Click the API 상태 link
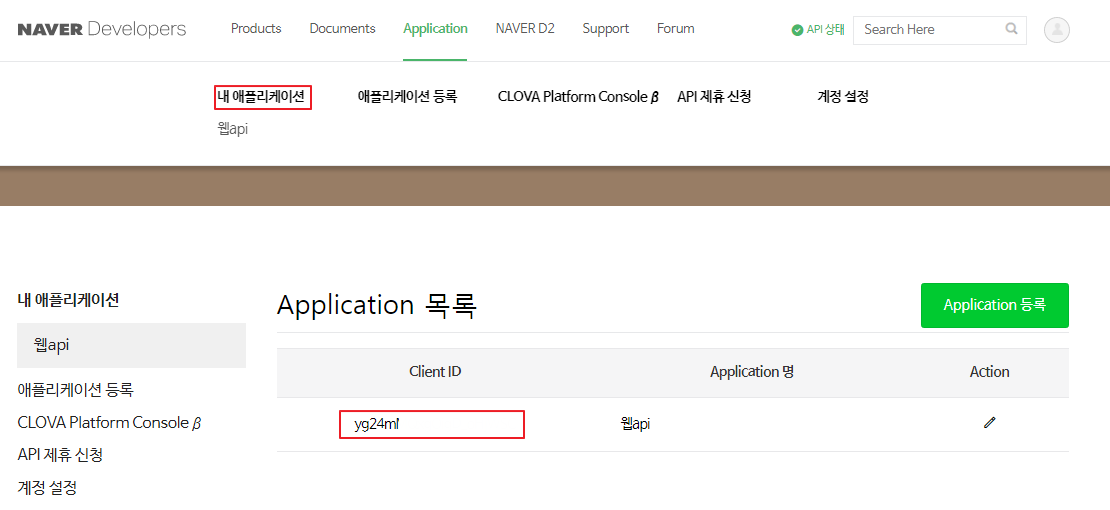The height and width of the screenshot is (510, 1110). point(825,30)
